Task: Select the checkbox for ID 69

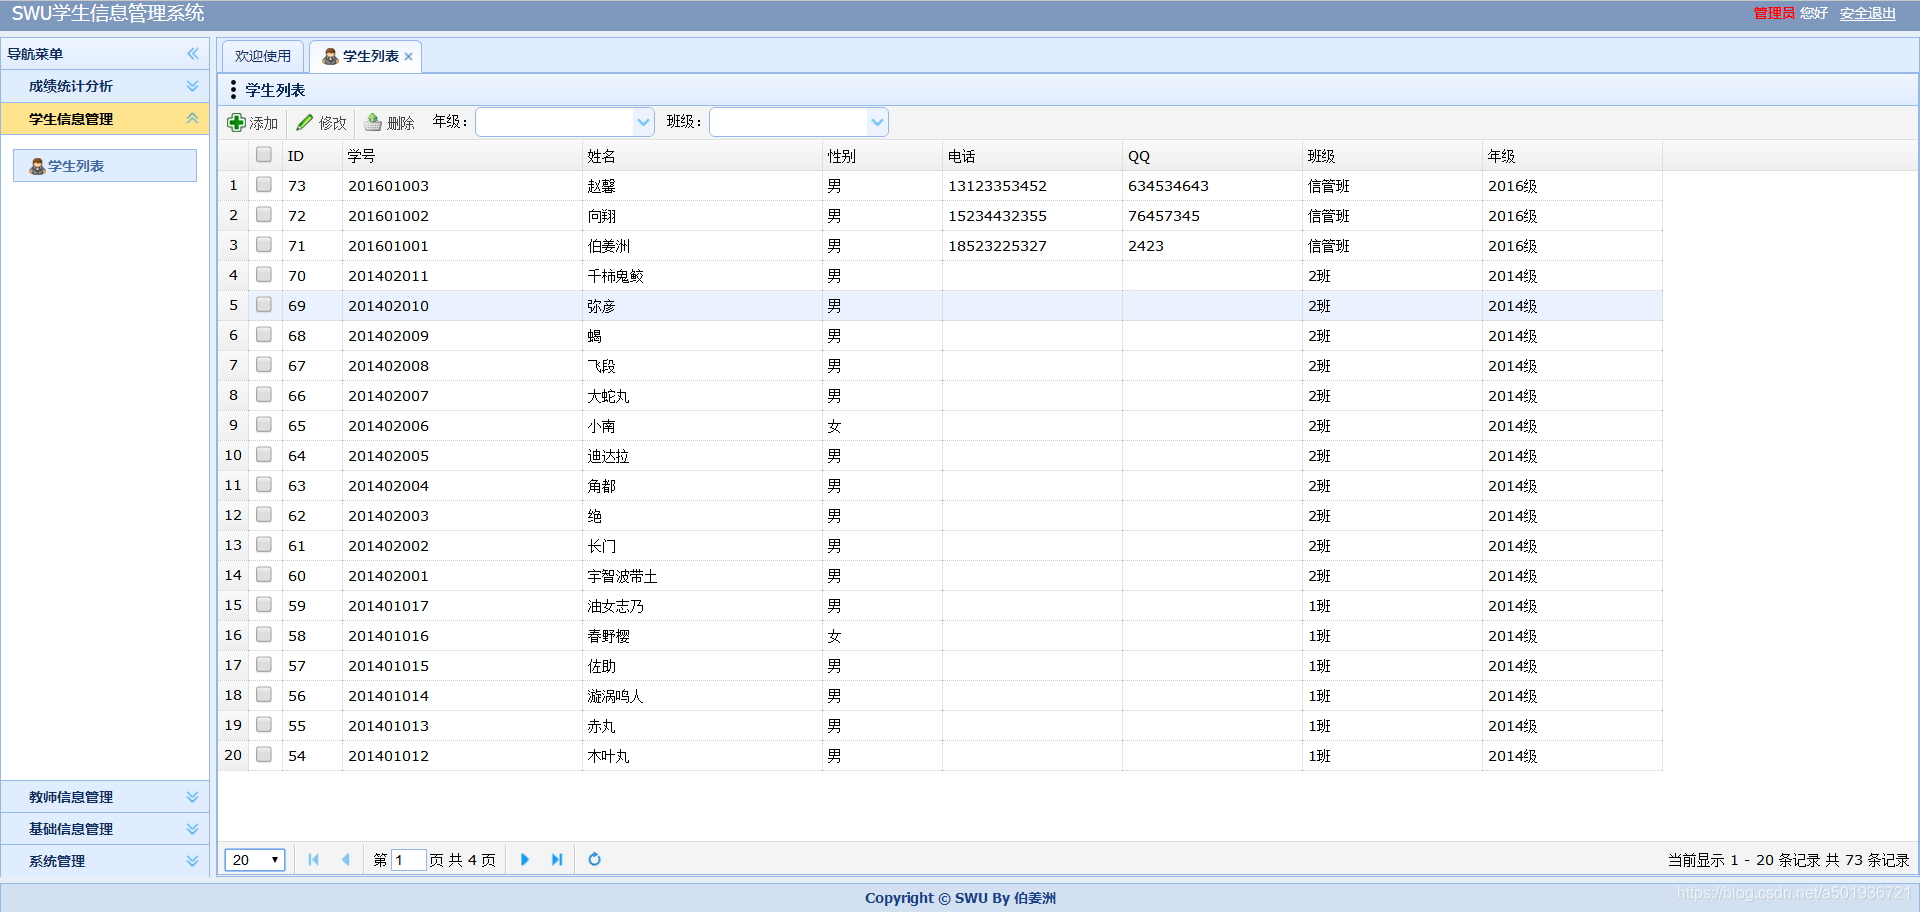Action: 264,304
